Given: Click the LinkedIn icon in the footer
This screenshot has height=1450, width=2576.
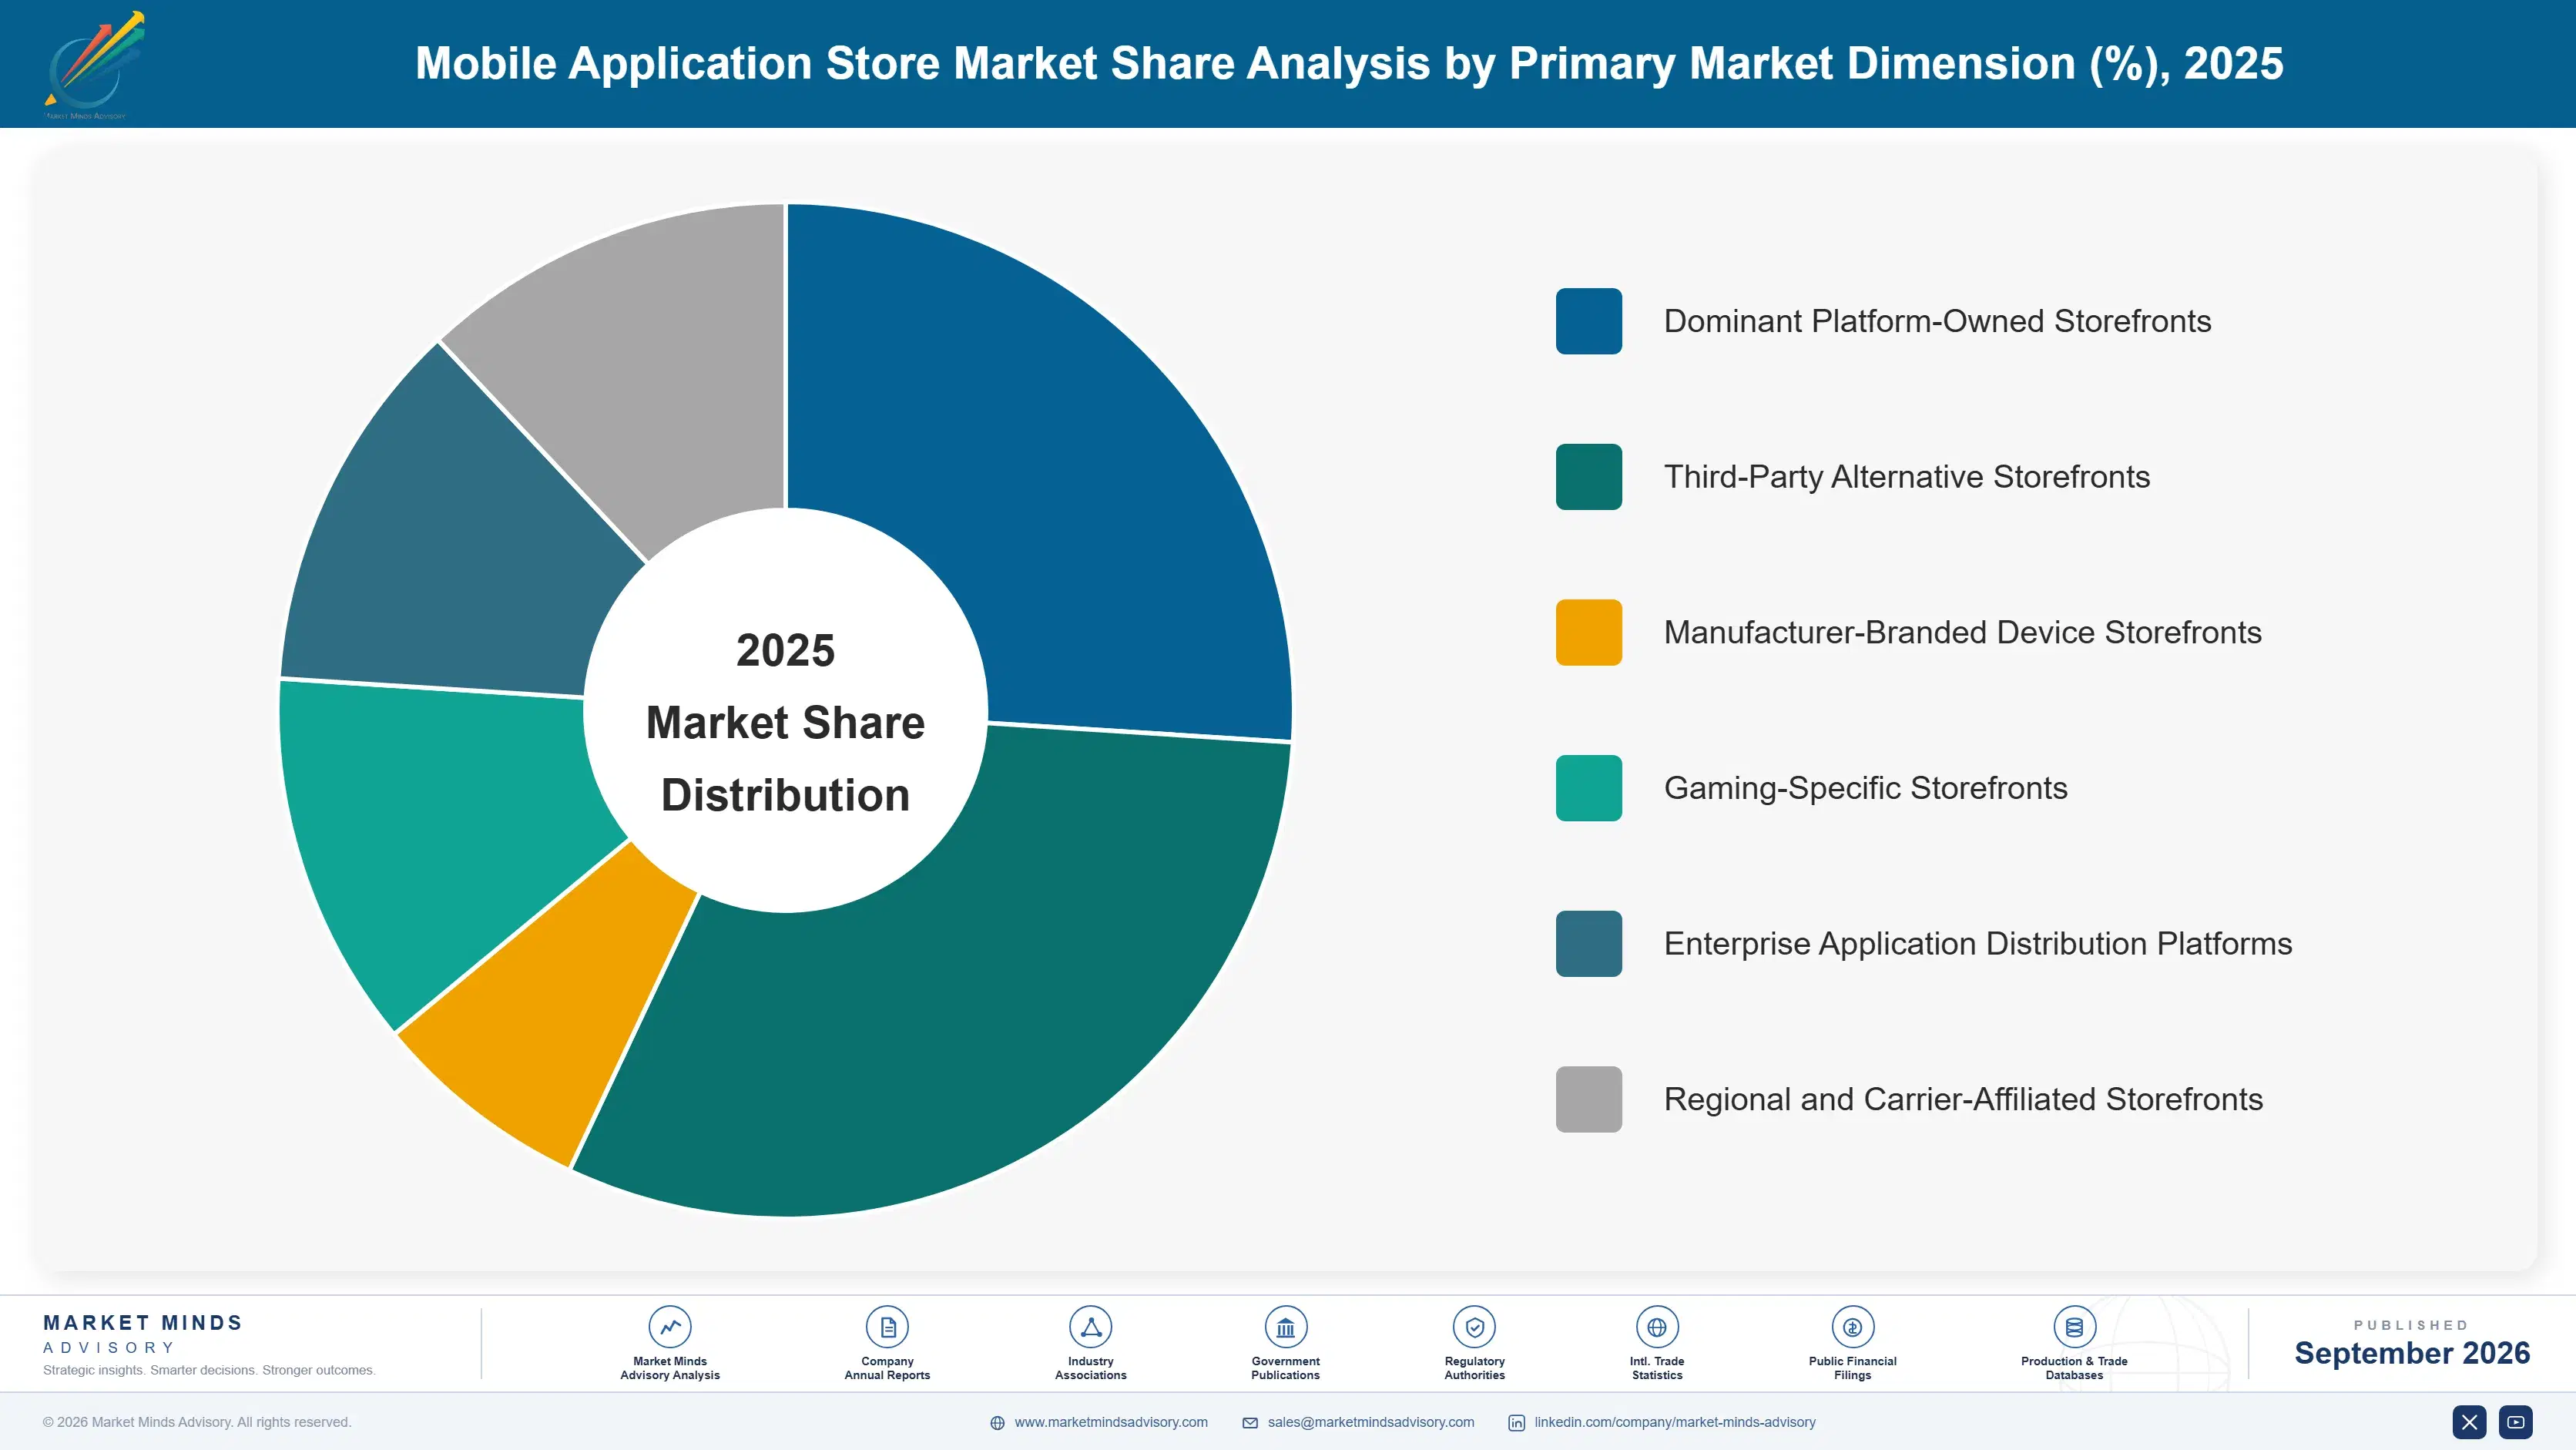Looking at the screenshot, I should point(1516,1423).
